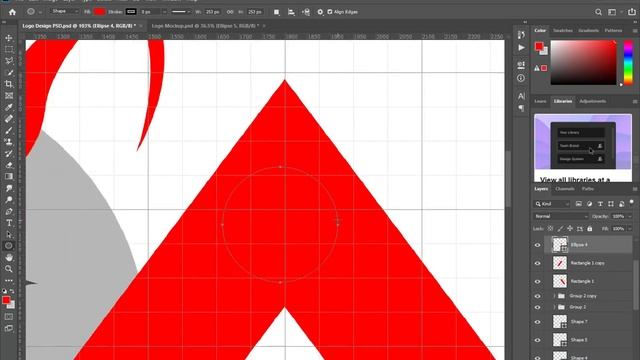Viewport: 640px width, 360px height.
Task: Toggle the lock all layer button
Action: click(589, 229)
